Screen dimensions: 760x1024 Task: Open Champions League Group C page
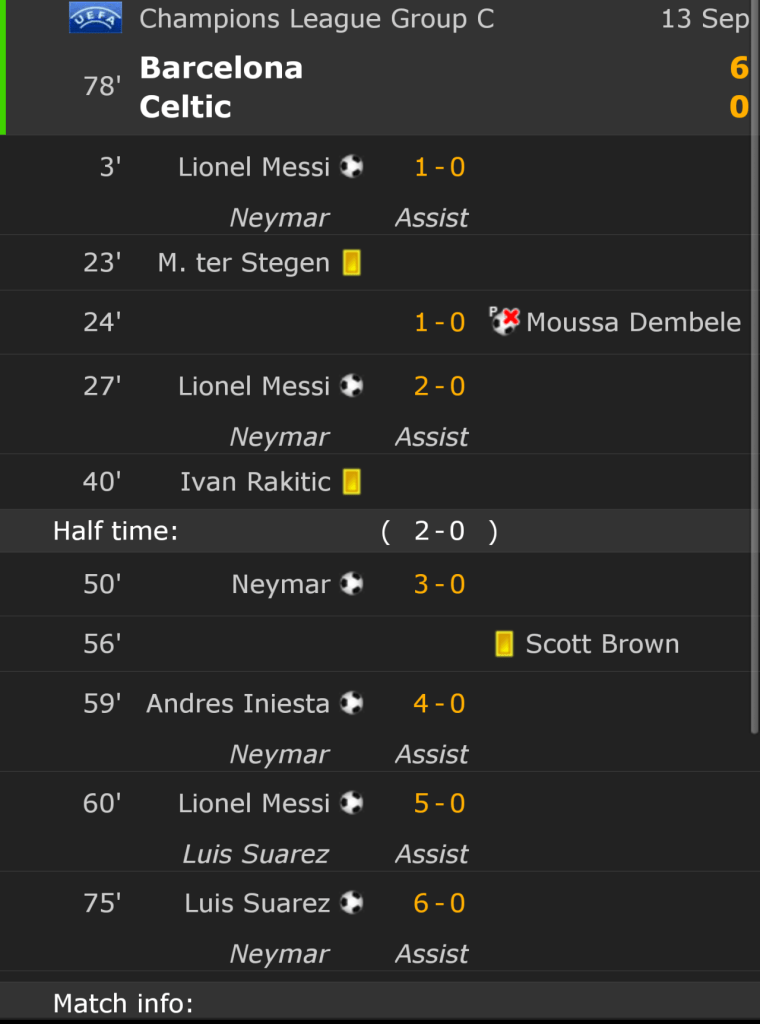click(316, 19)
